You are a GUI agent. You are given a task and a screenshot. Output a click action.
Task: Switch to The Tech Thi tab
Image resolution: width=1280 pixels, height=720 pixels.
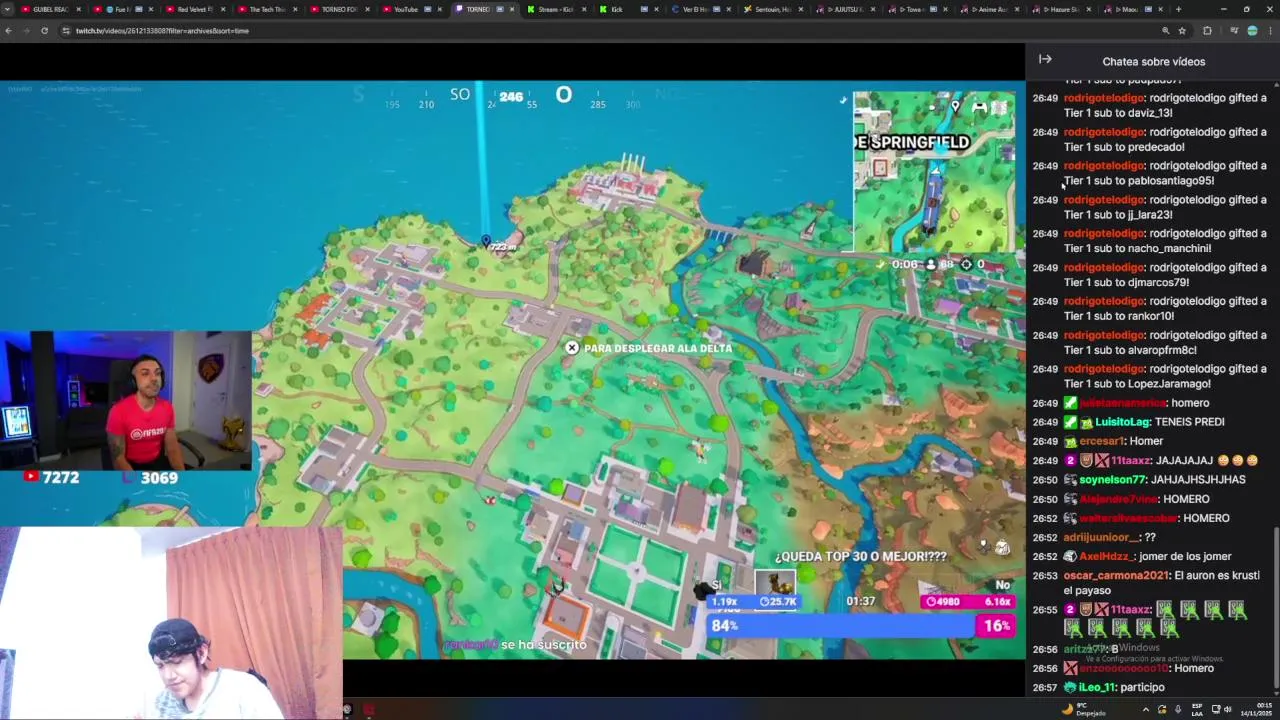point(266,9)
